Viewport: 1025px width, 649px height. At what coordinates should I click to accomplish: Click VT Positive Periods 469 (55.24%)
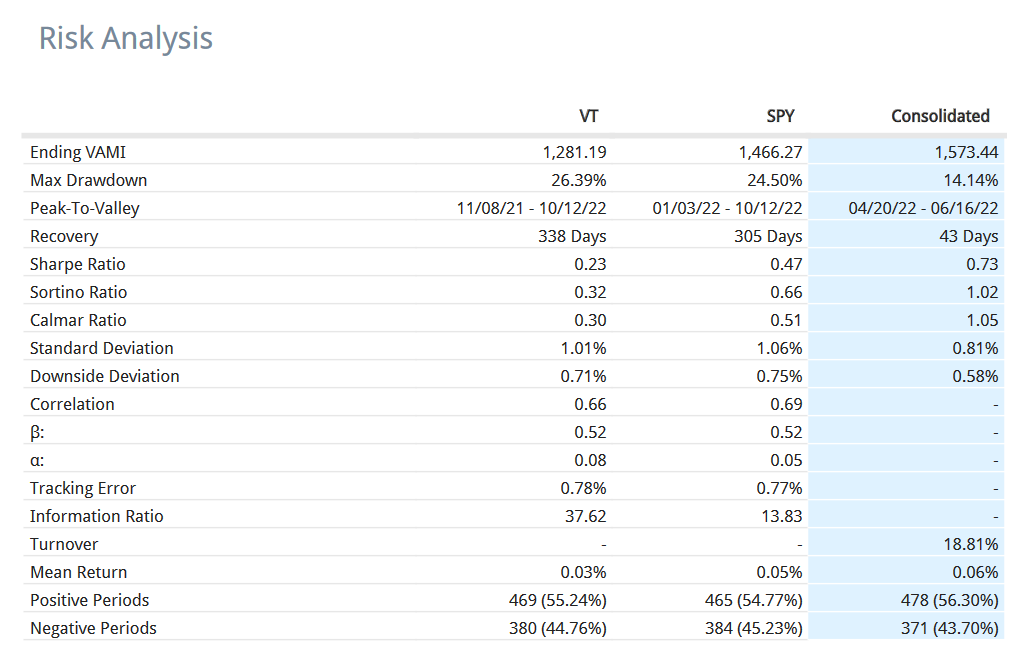click(558, 601)
